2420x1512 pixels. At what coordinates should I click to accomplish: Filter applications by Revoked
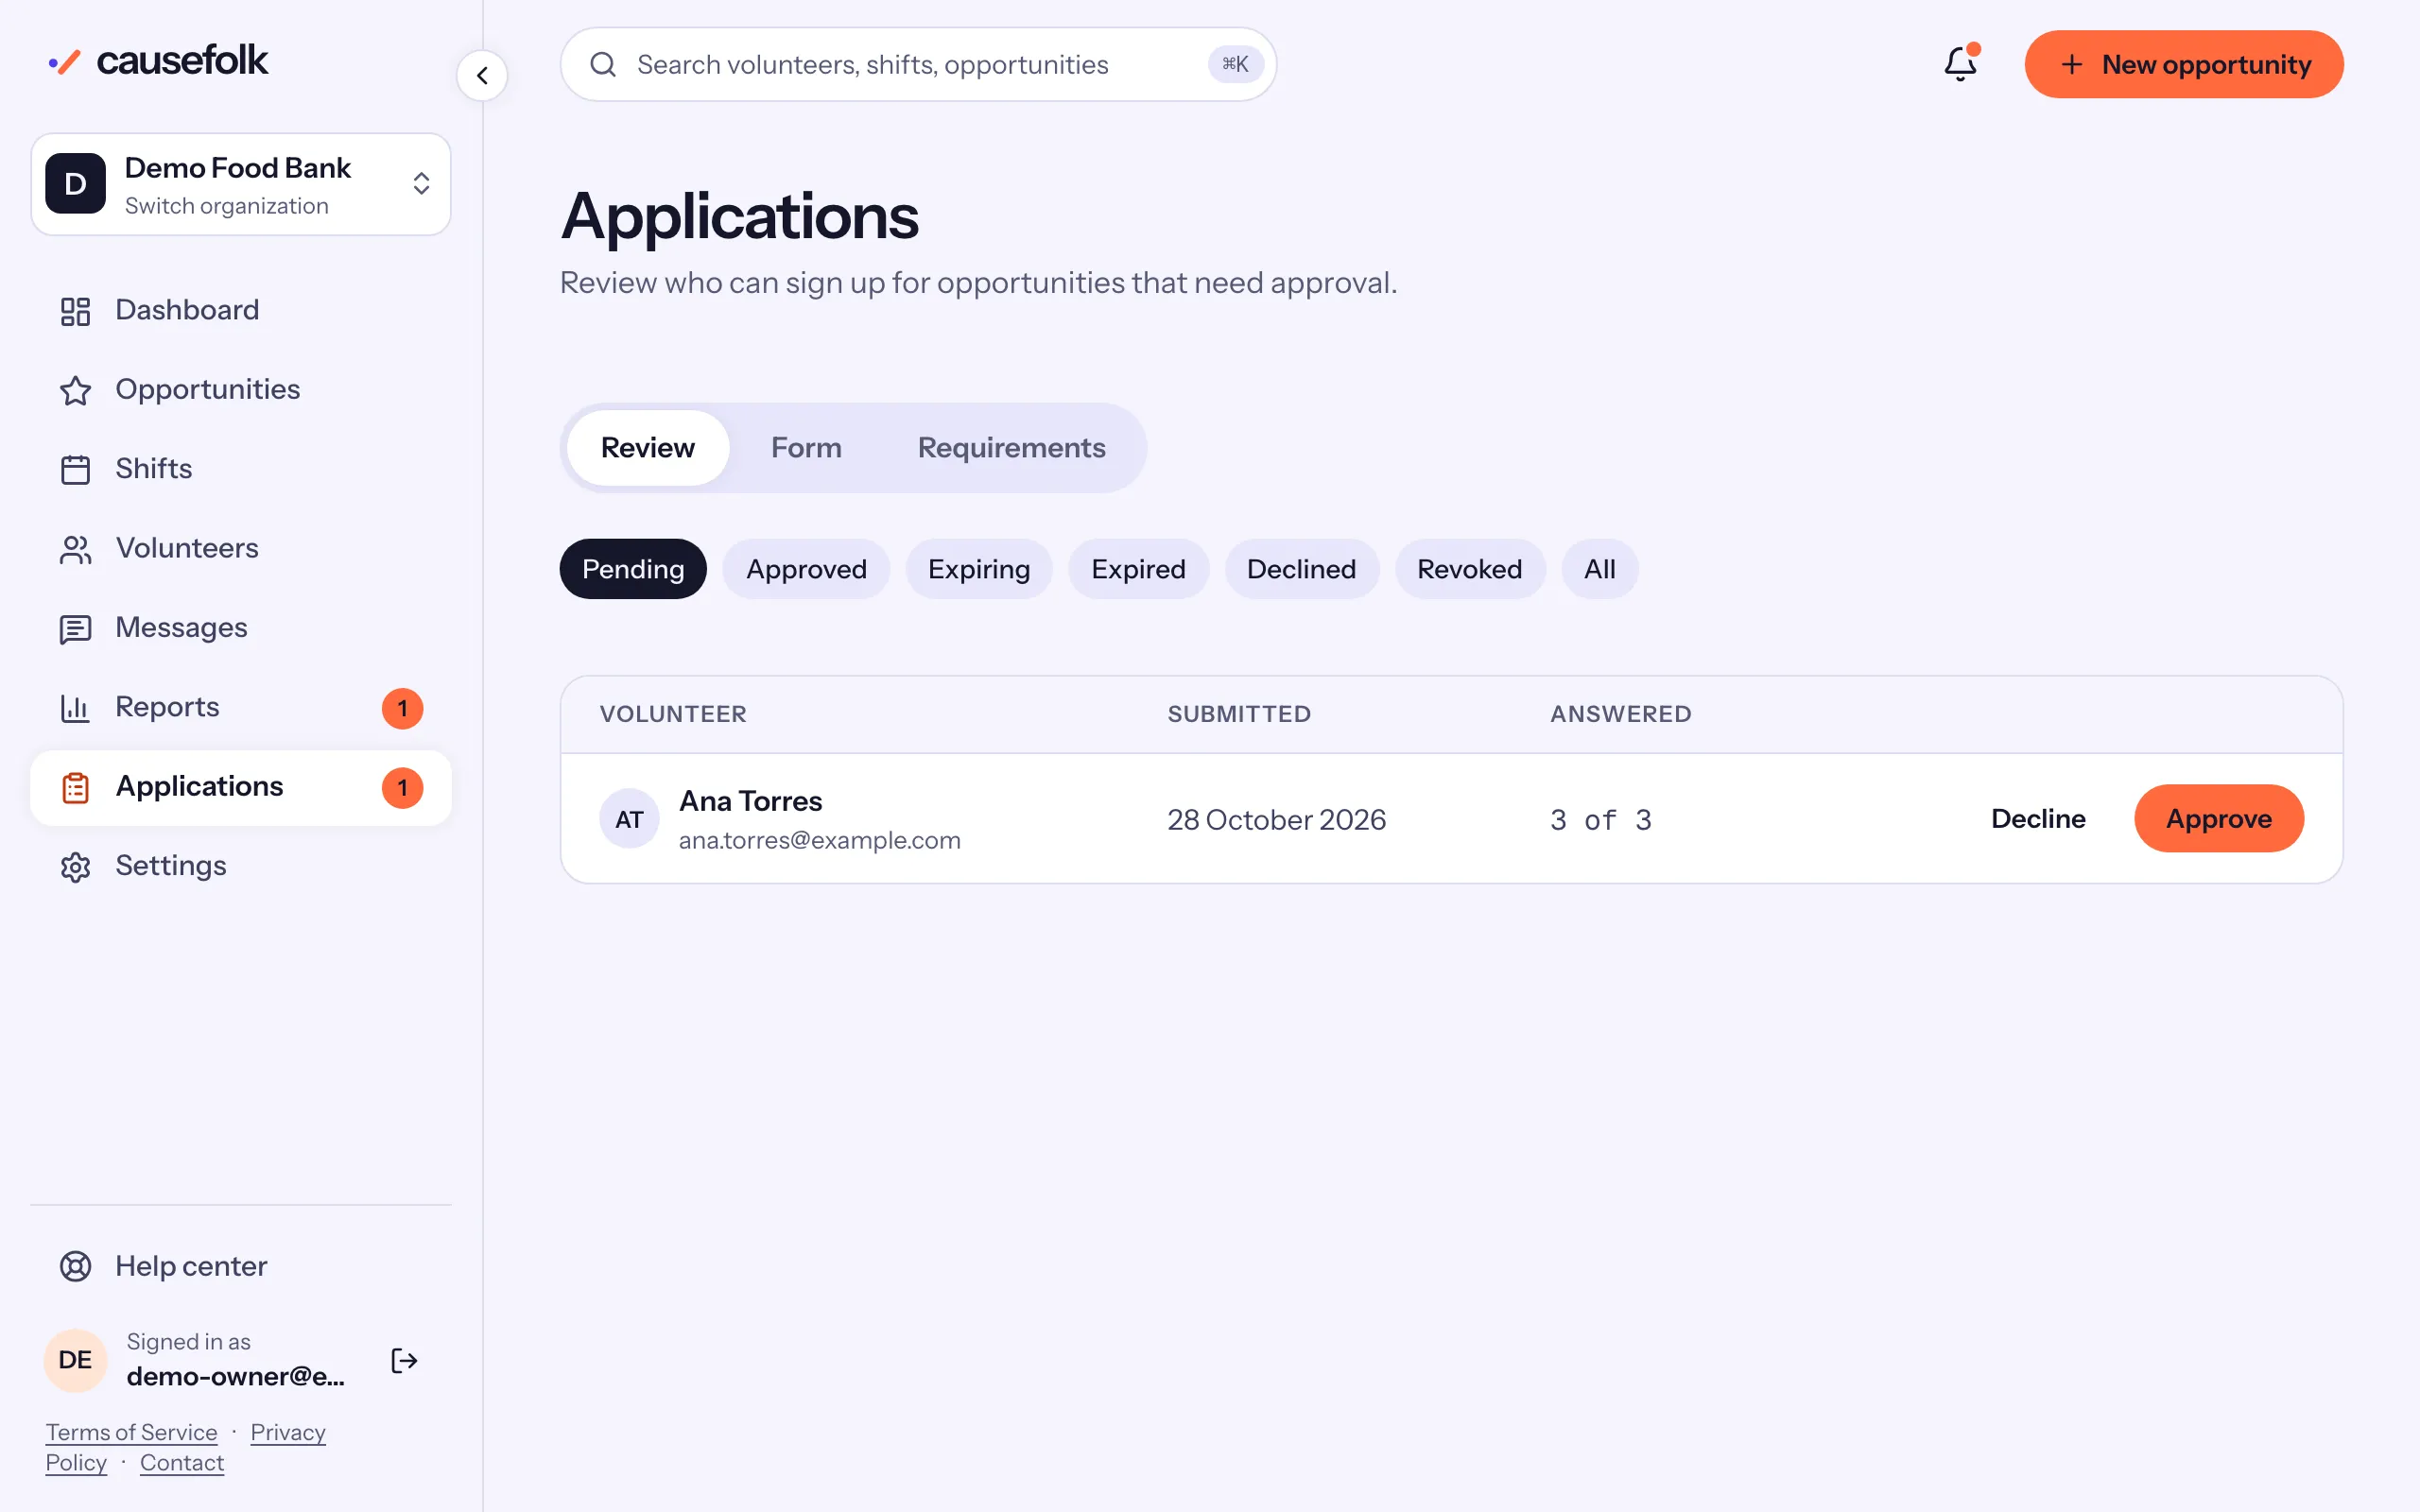click(1469, 569)
